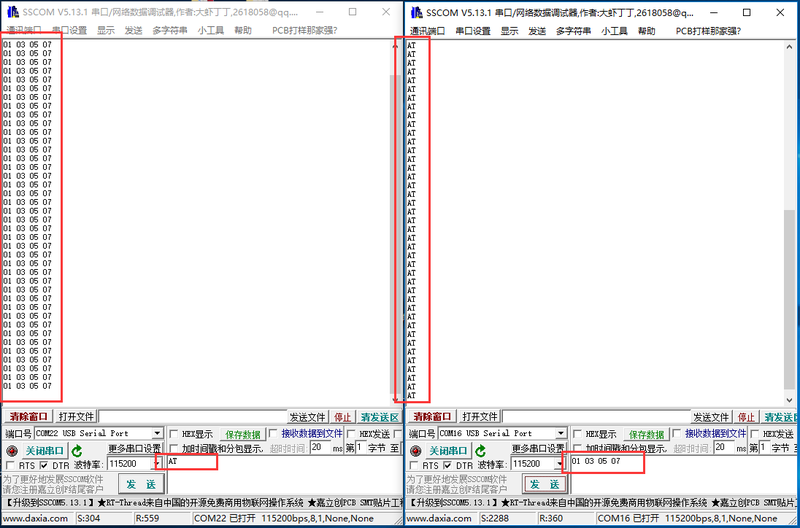Check the RTS box in COM22 window
Viewport: 800px width, 528px height.
10,466
